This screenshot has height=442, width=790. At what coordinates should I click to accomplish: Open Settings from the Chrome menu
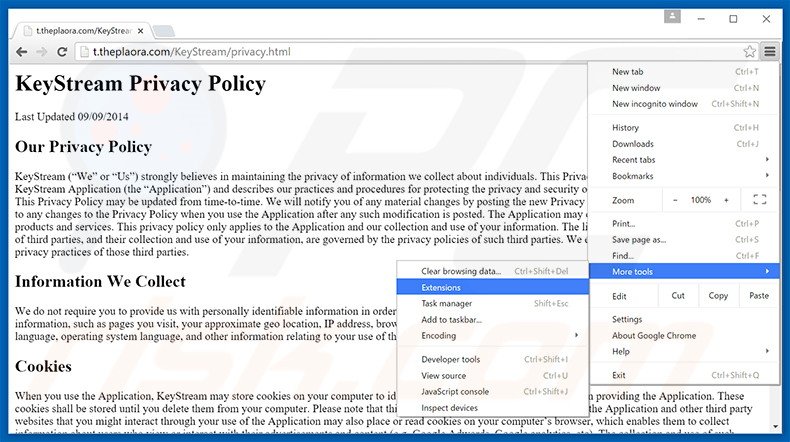(x=684, y=319)
